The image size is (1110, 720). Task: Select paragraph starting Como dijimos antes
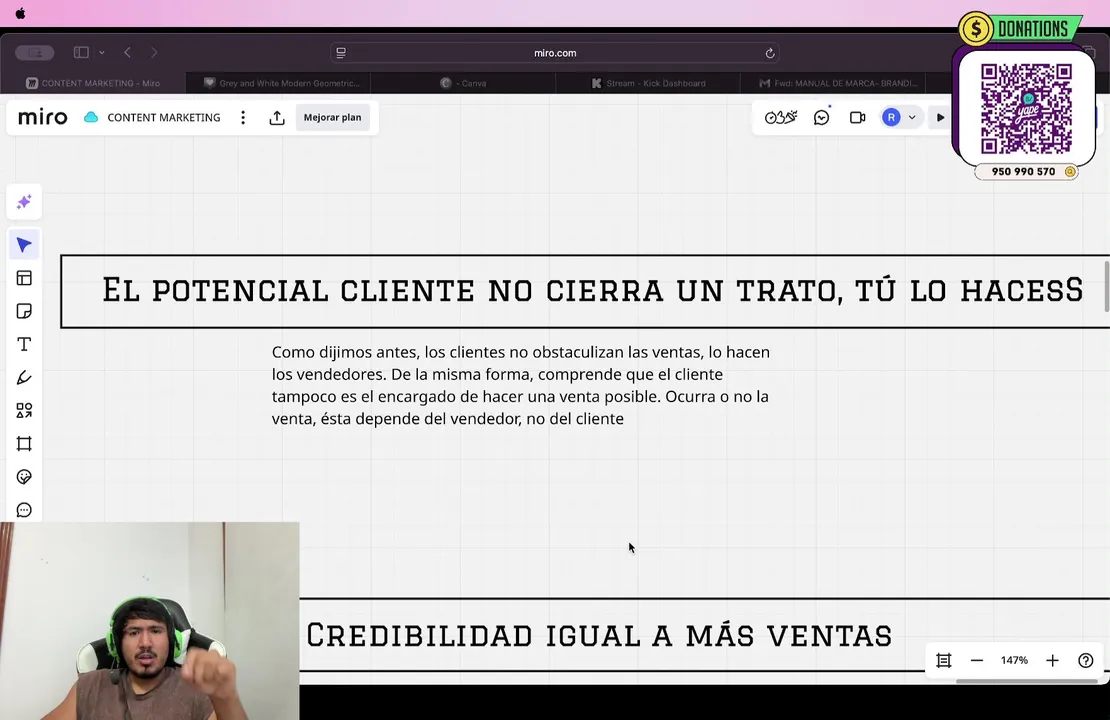click(520, 385)
